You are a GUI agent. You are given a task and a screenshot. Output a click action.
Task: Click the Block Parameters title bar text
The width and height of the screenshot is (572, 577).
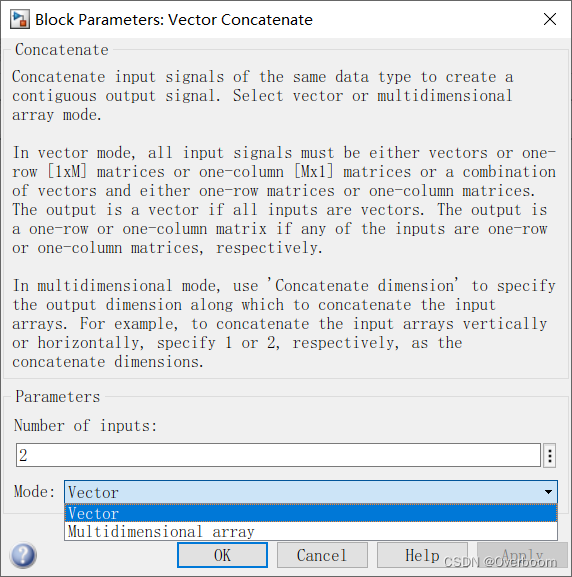pos(174,20)
